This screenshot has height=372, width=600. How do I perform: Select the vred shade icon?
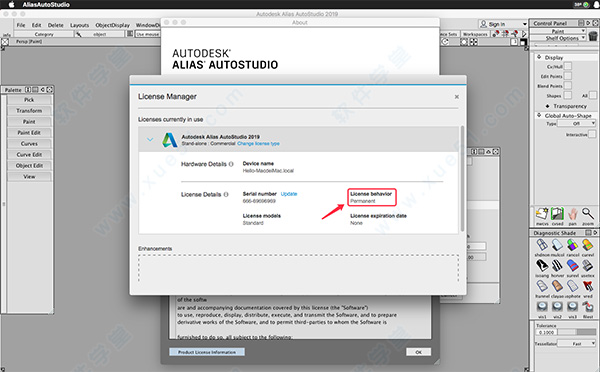tap(588, 286)
